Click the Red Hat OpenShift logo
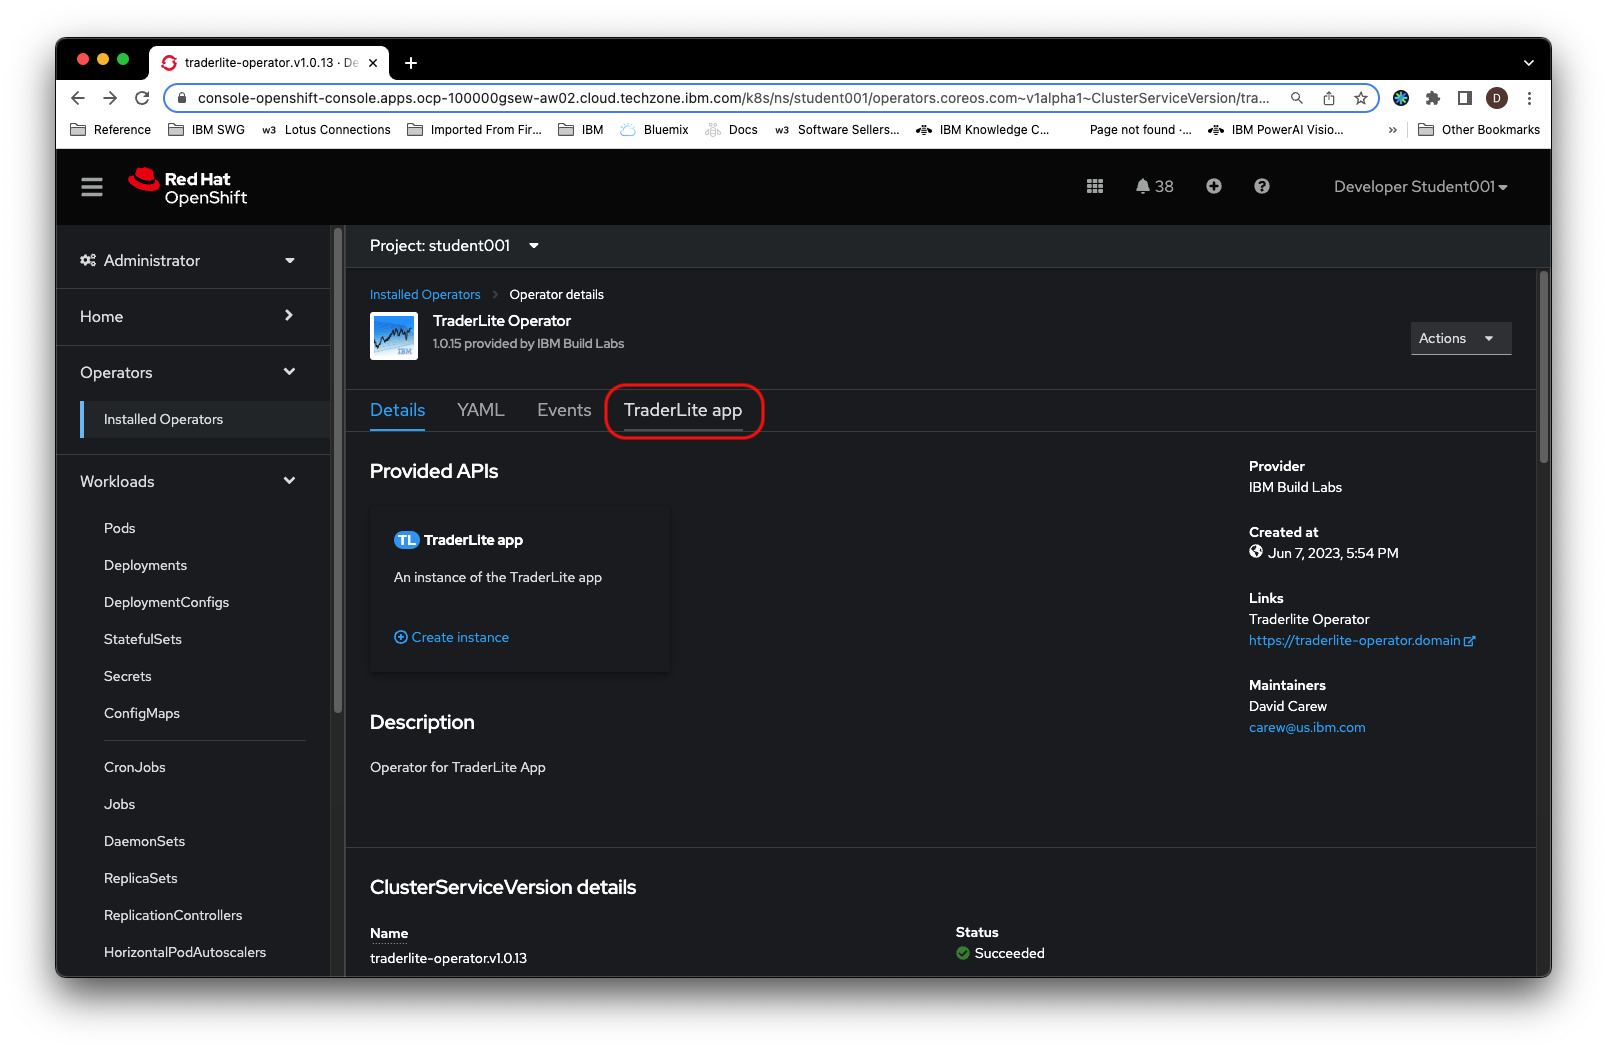The width and height of the screenshot is (1607, 1051). 188,187
